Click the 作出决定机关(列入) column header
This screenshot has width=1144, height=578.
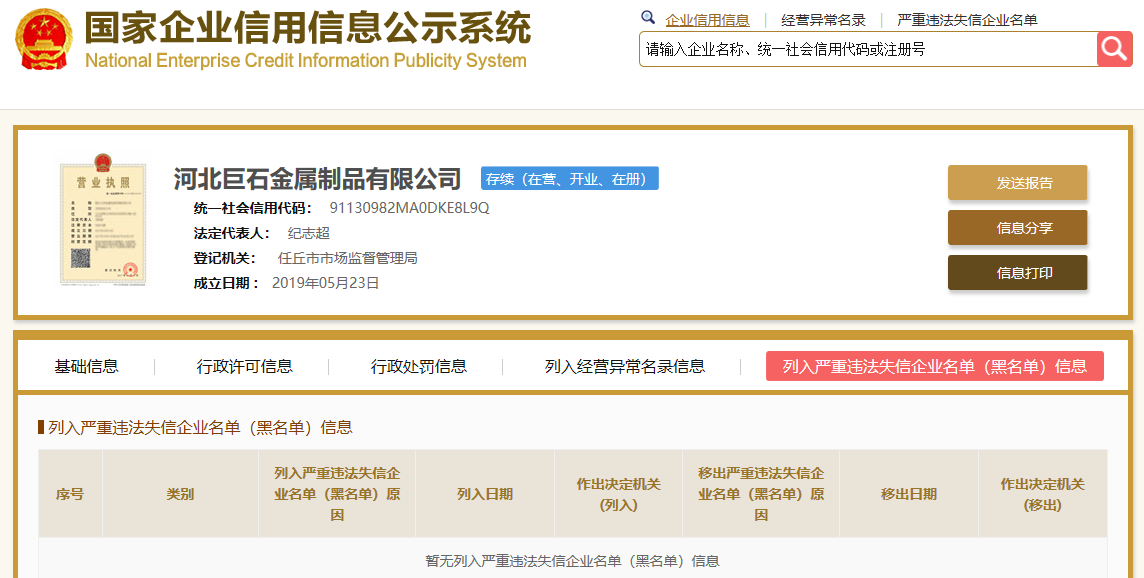[618, 494]
